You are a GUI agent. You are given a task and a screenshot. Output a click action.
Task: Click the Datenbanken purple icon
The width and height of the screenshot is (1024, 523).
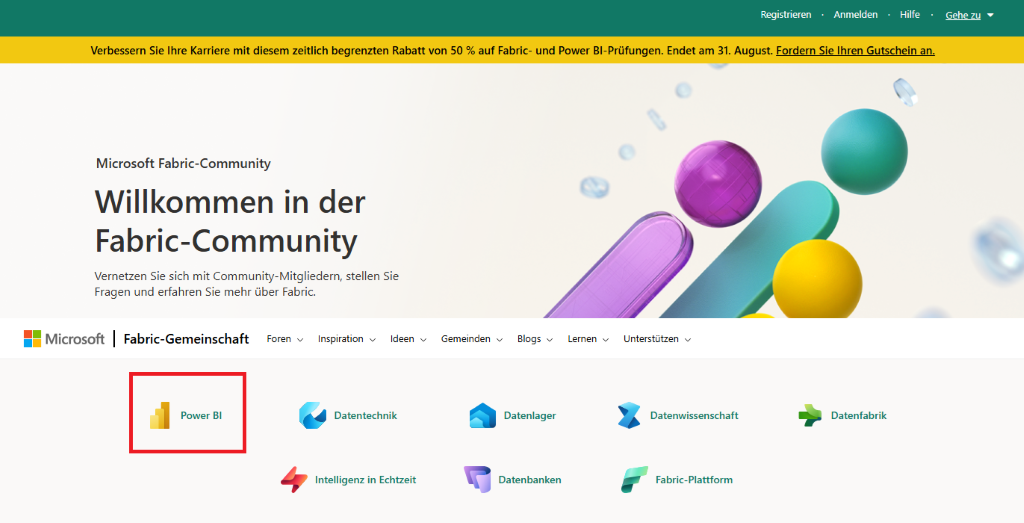pyautogui.click(x=477, y=479)
